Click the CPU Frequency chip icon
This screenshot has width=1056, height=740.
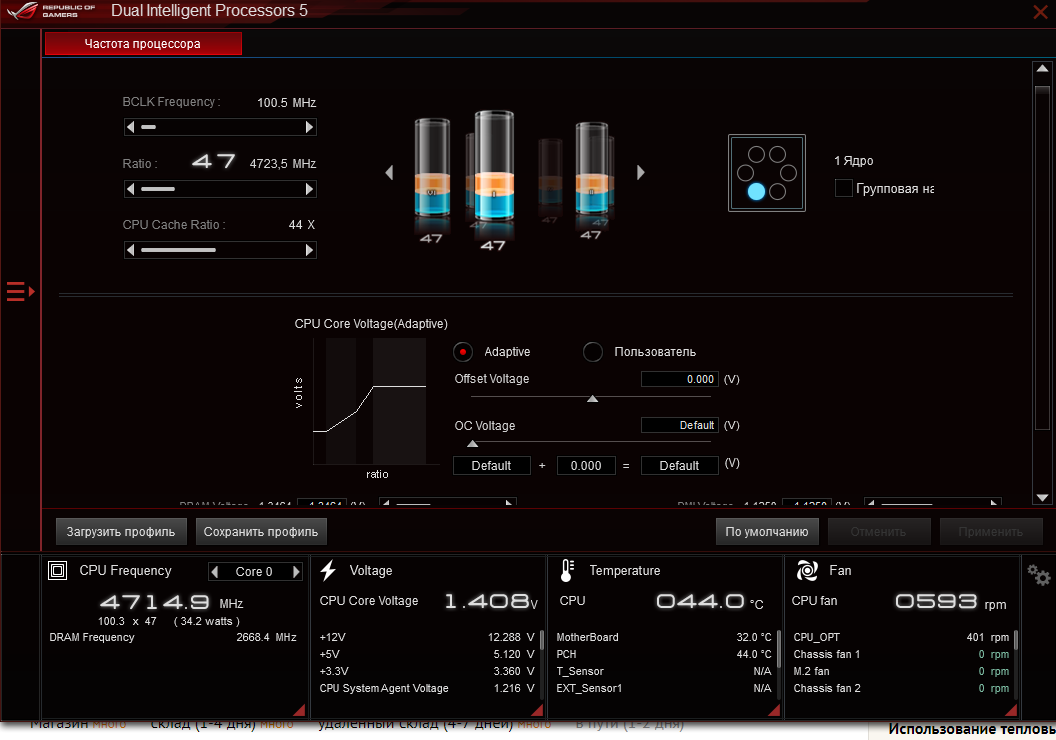[x=58, y=571]
